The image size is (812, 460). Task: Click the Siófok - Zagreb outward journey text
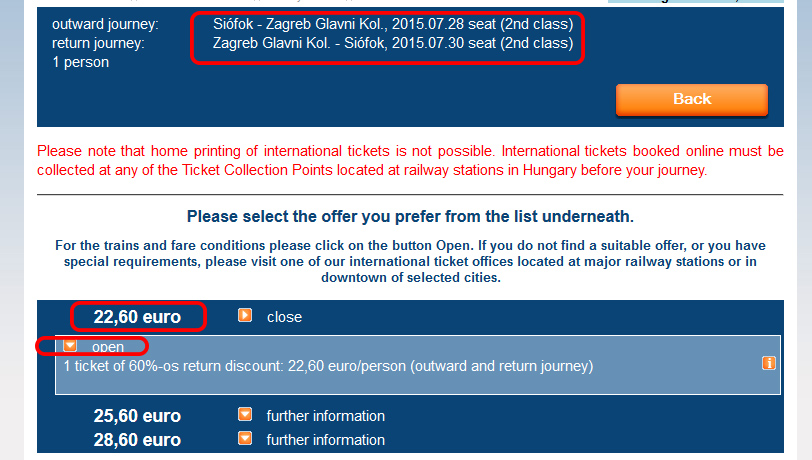click(393, 24)
